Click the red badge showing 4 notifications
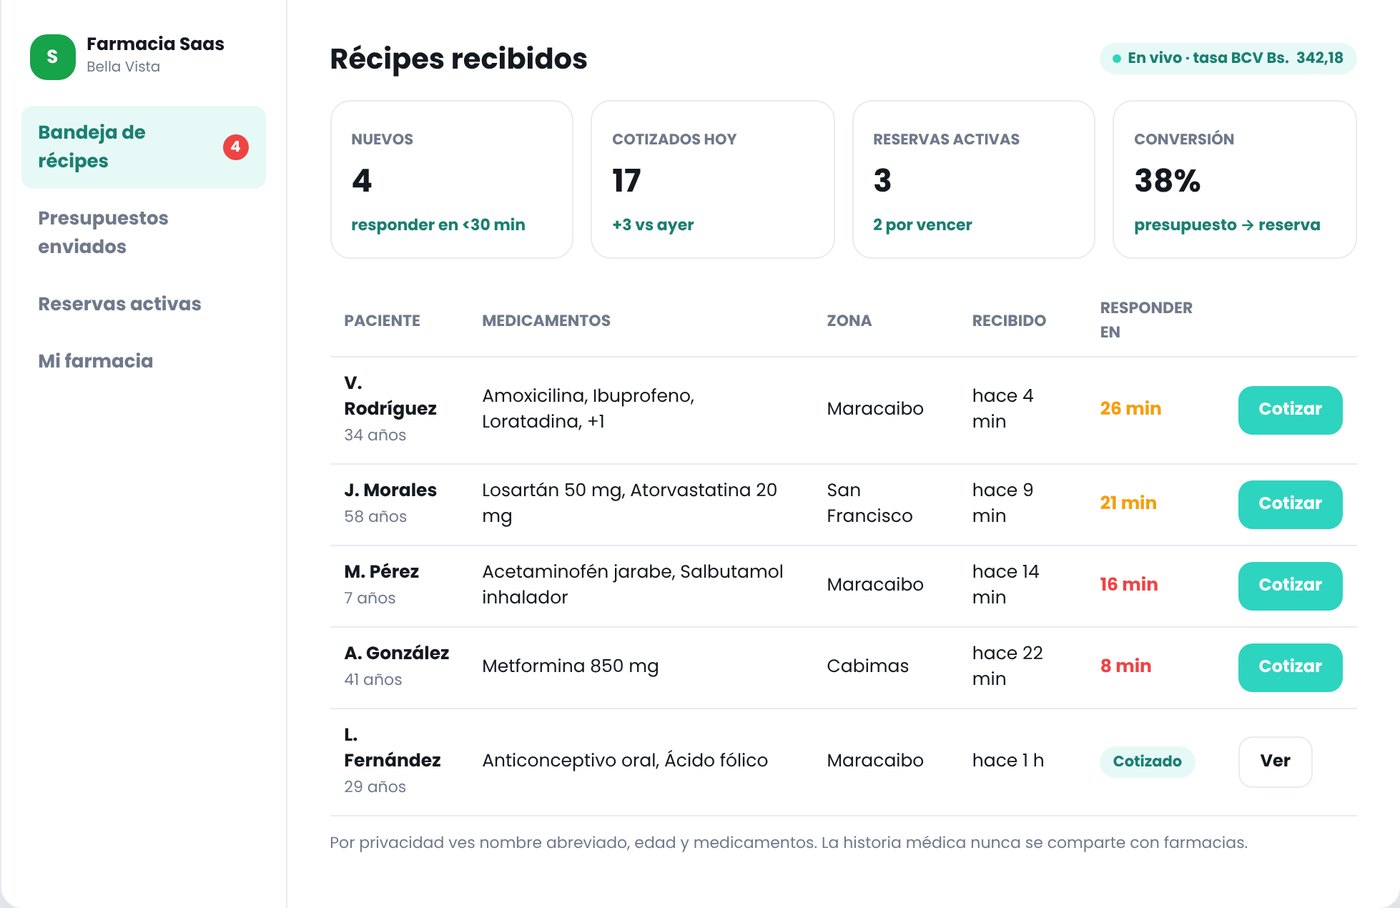 point(235,147)
